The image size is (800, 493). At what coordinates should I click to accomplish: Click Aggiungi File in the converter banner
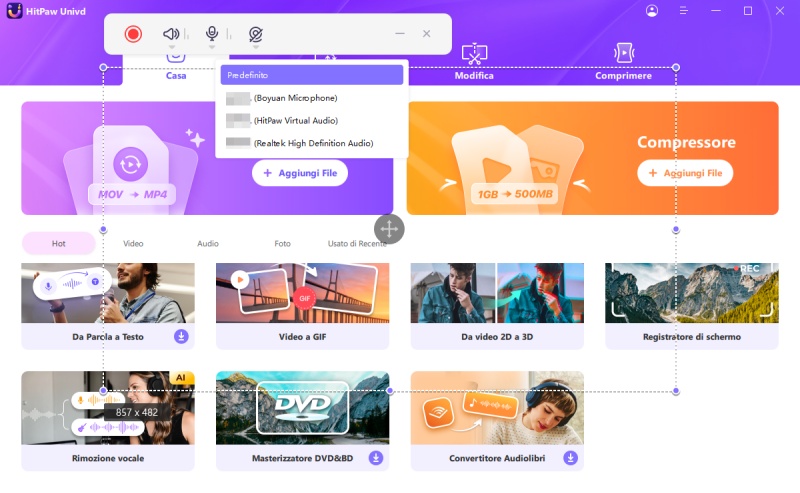tap(300, 173)
